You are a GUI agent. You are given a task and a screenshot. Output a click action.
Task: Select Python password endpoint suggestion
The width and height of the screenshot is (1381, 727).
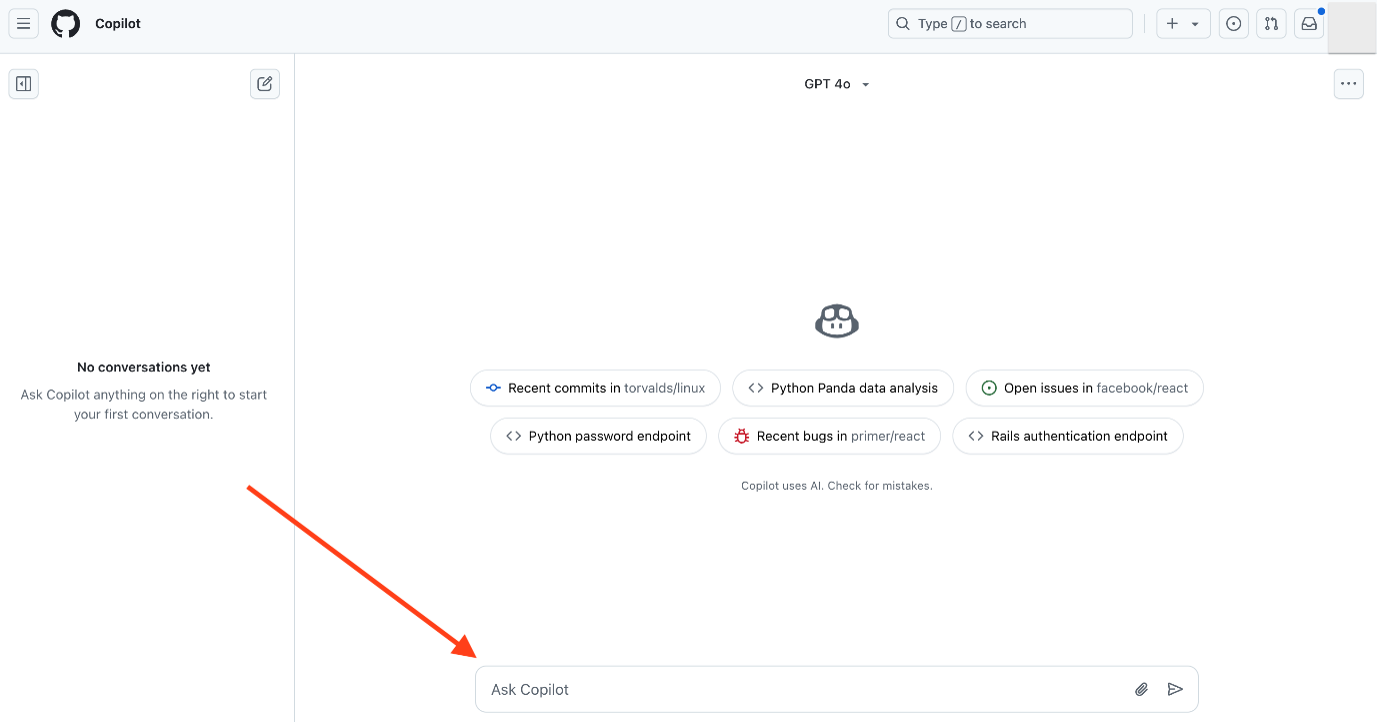pyautogui.click(x=598, y=436)
